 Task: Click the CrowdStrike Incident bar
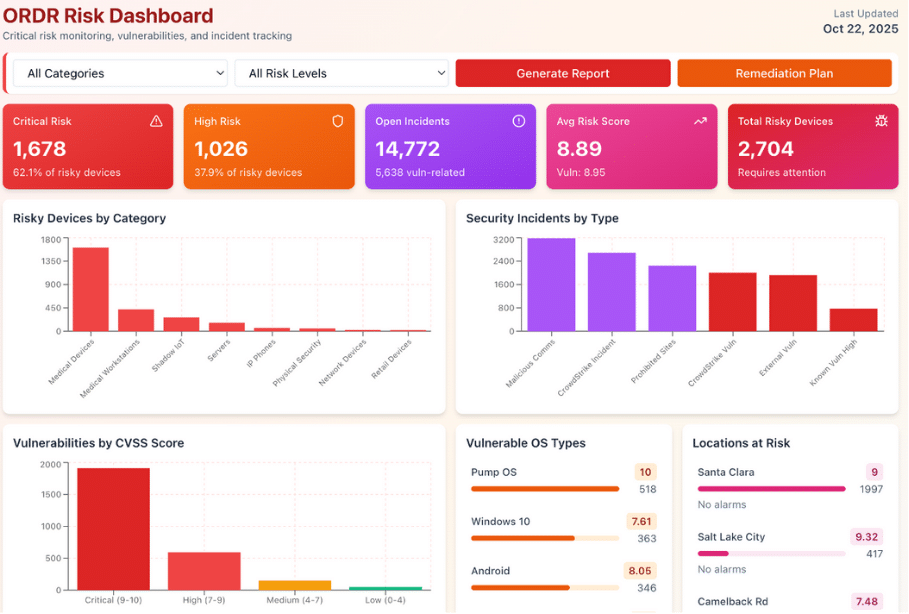611,292
